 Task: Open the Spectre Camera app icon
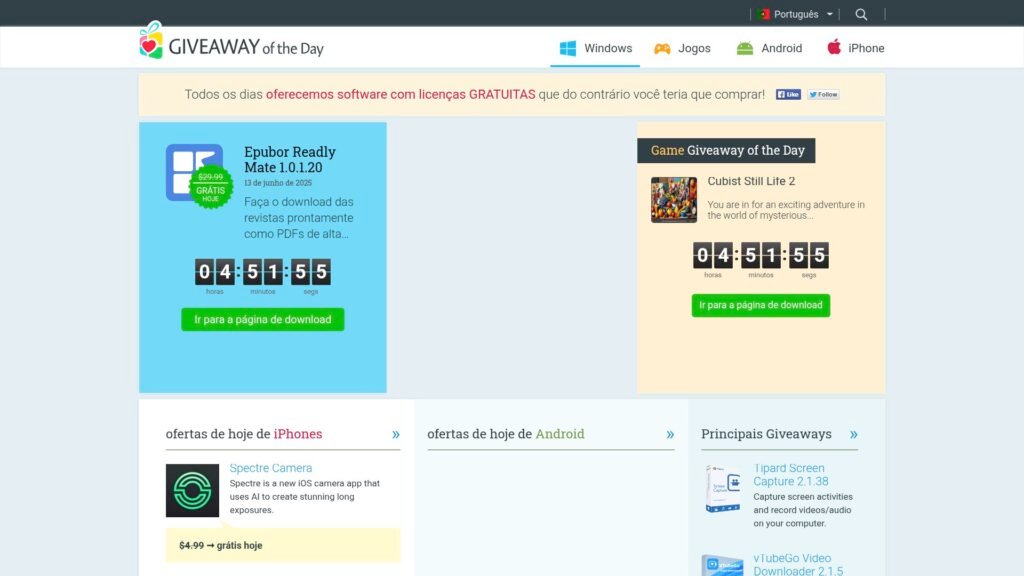pos(192,490)
